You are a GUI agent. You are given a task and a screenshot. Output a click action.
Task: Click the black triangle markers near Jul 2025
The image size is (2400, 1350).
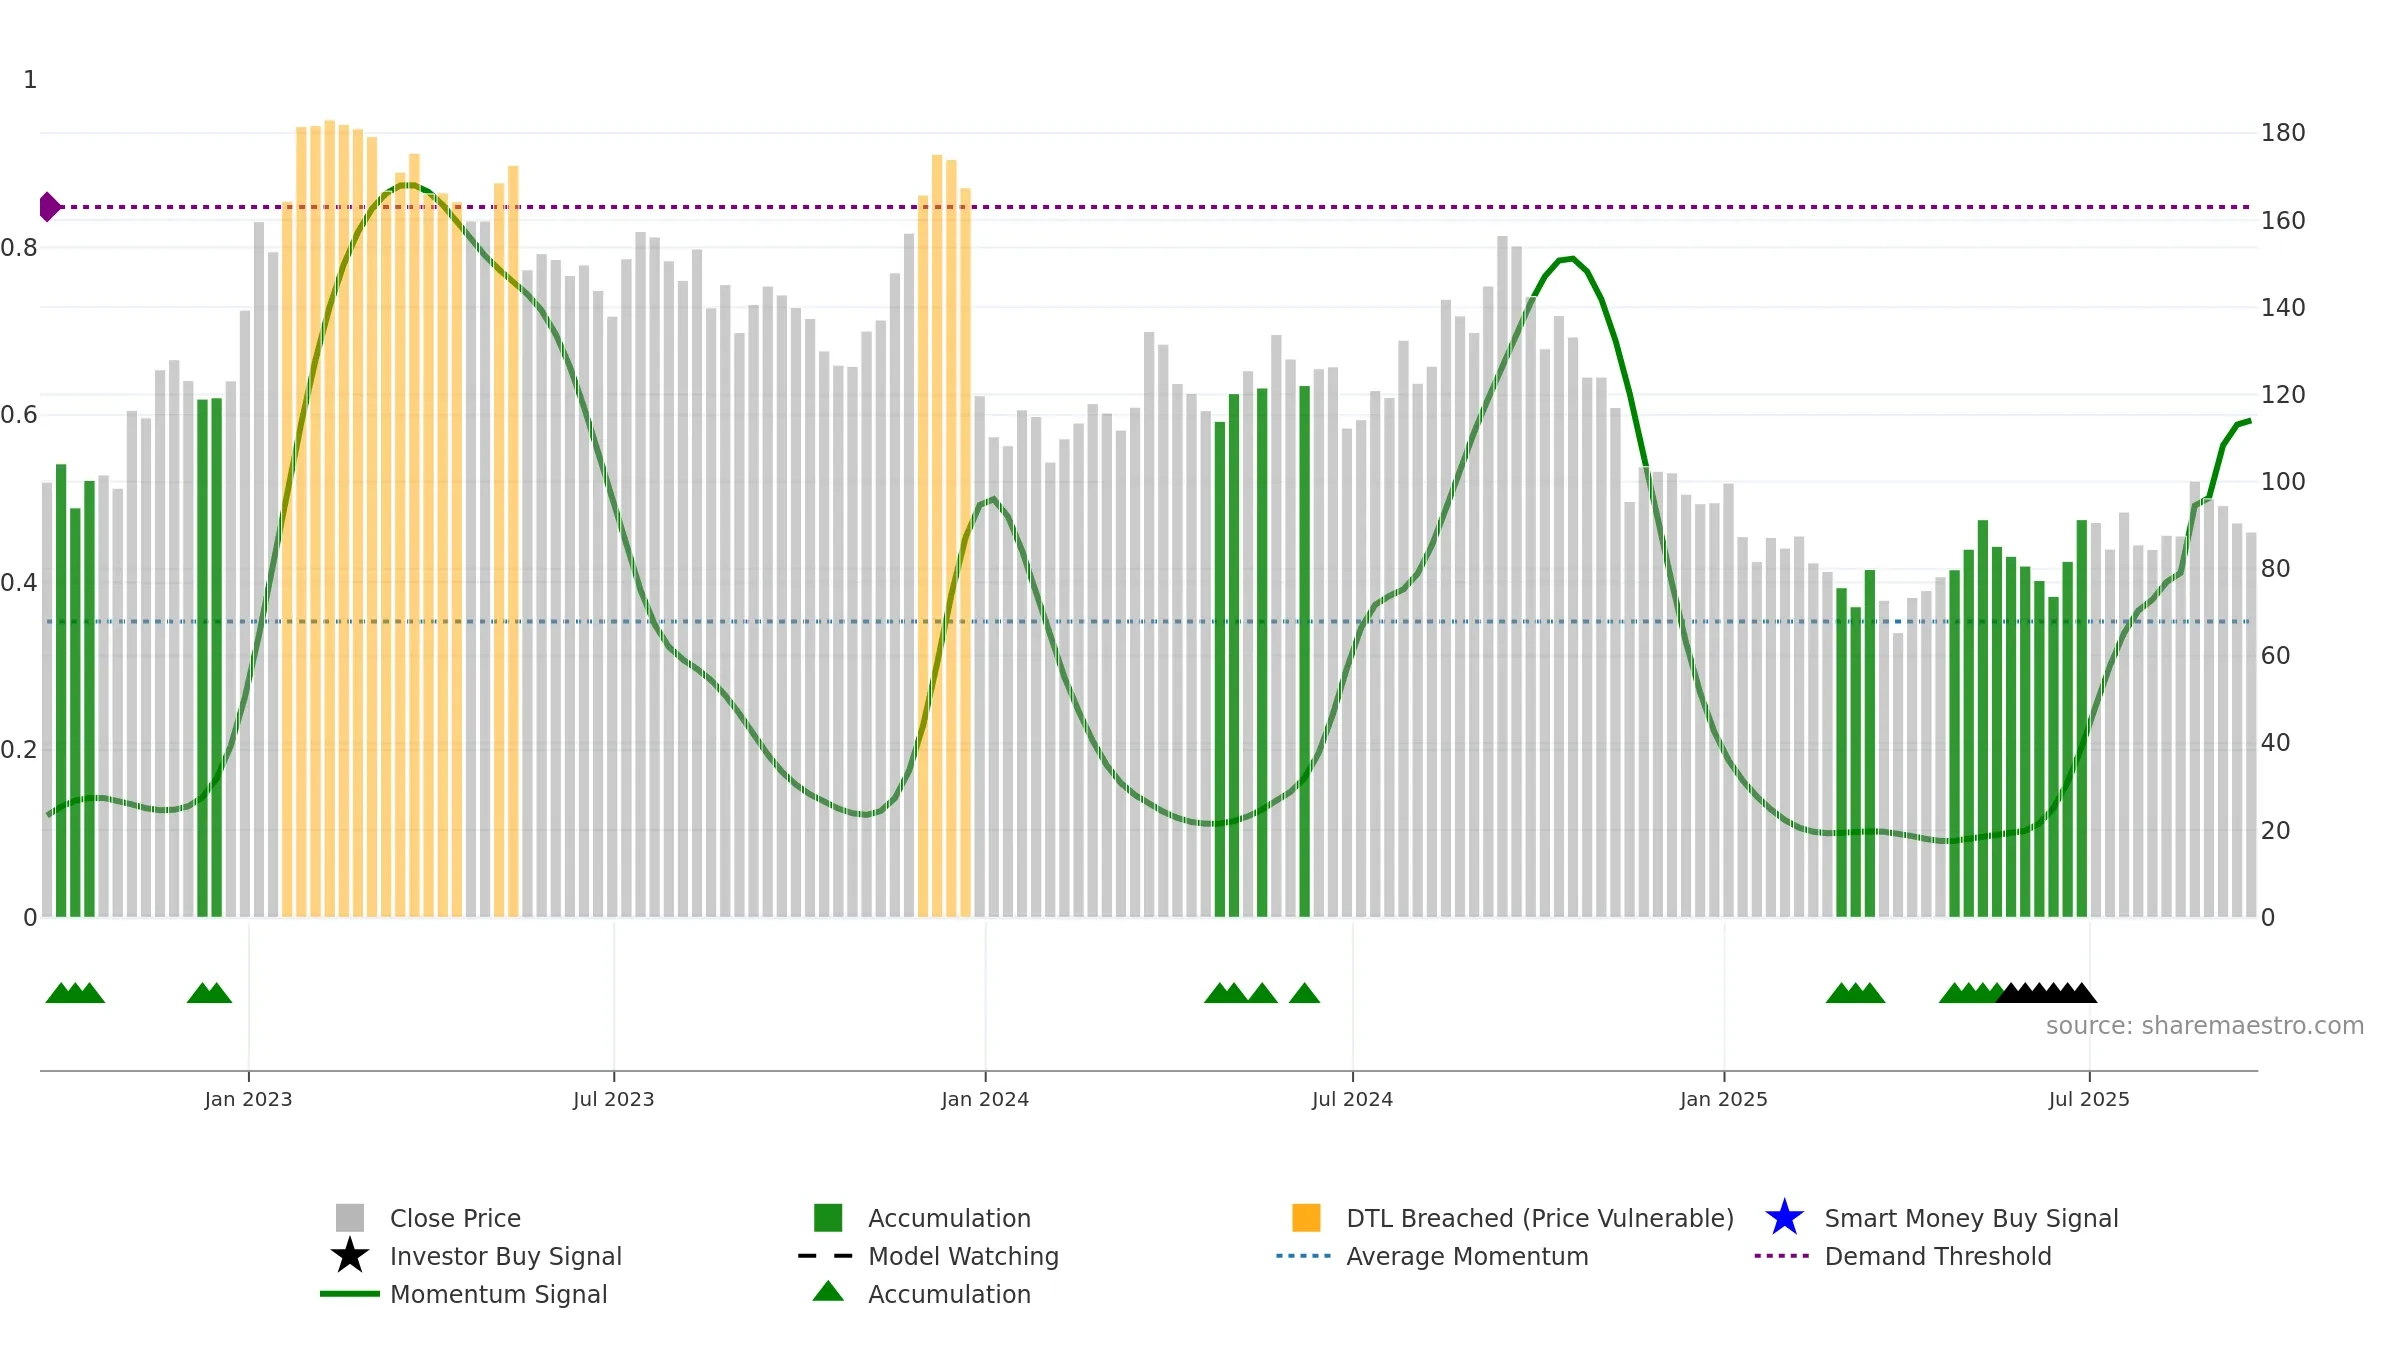coord(2046,993)
